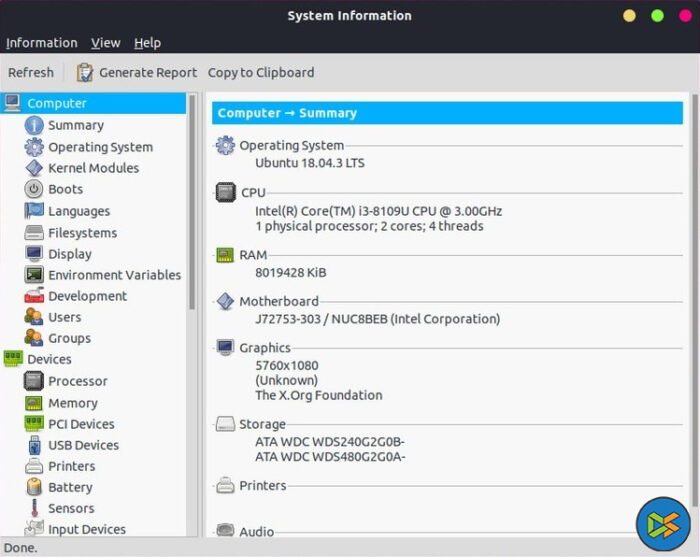Open the Languages flag icon entry
This screenshot has width=700, height=557.
pos(34,211)
